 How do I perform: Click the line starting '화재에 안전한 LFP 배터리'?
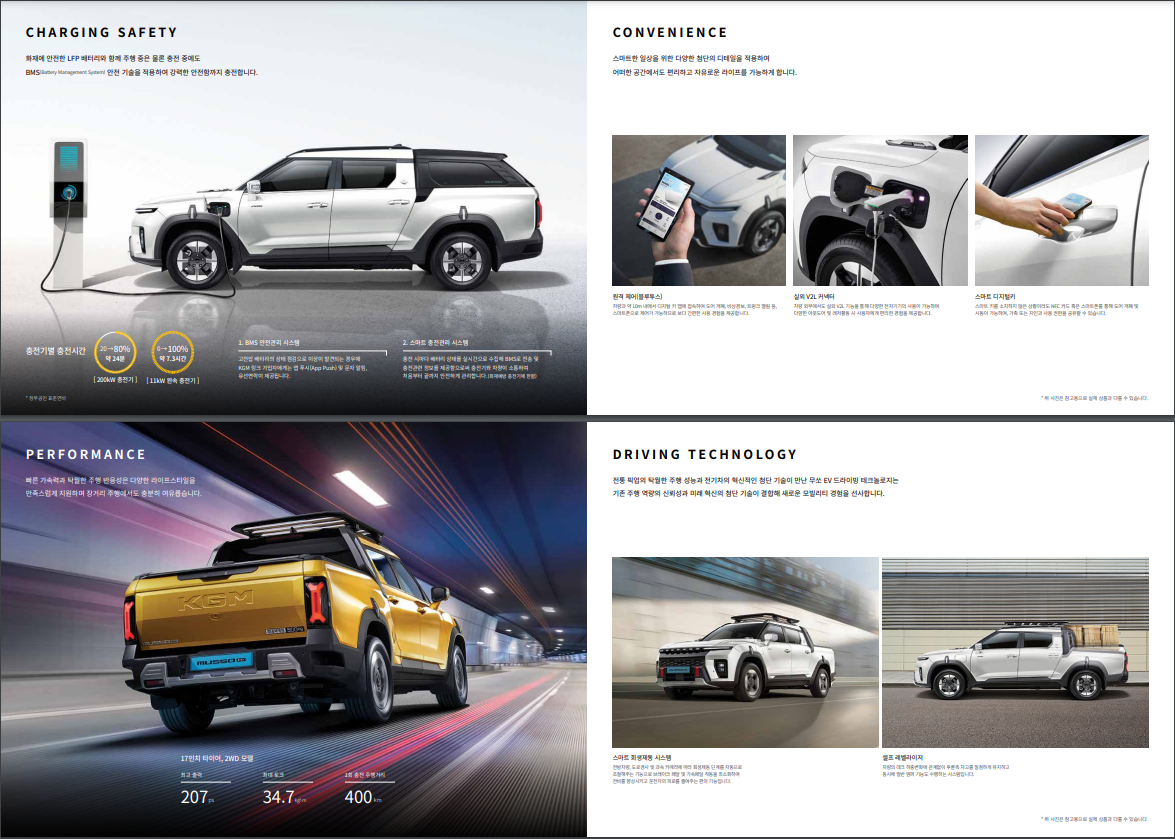pos(113,58)
